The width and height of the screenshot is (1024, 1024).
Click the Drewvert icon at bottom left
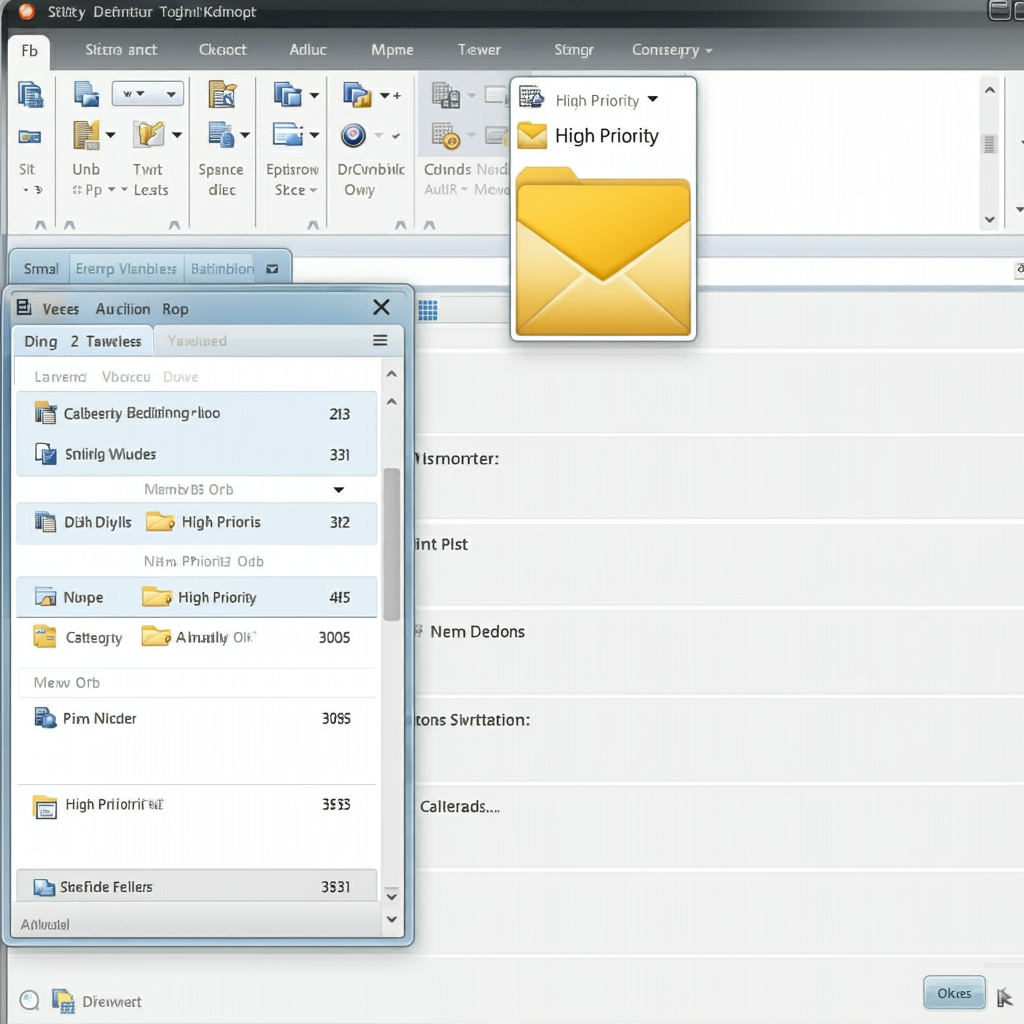(63, 1000)
